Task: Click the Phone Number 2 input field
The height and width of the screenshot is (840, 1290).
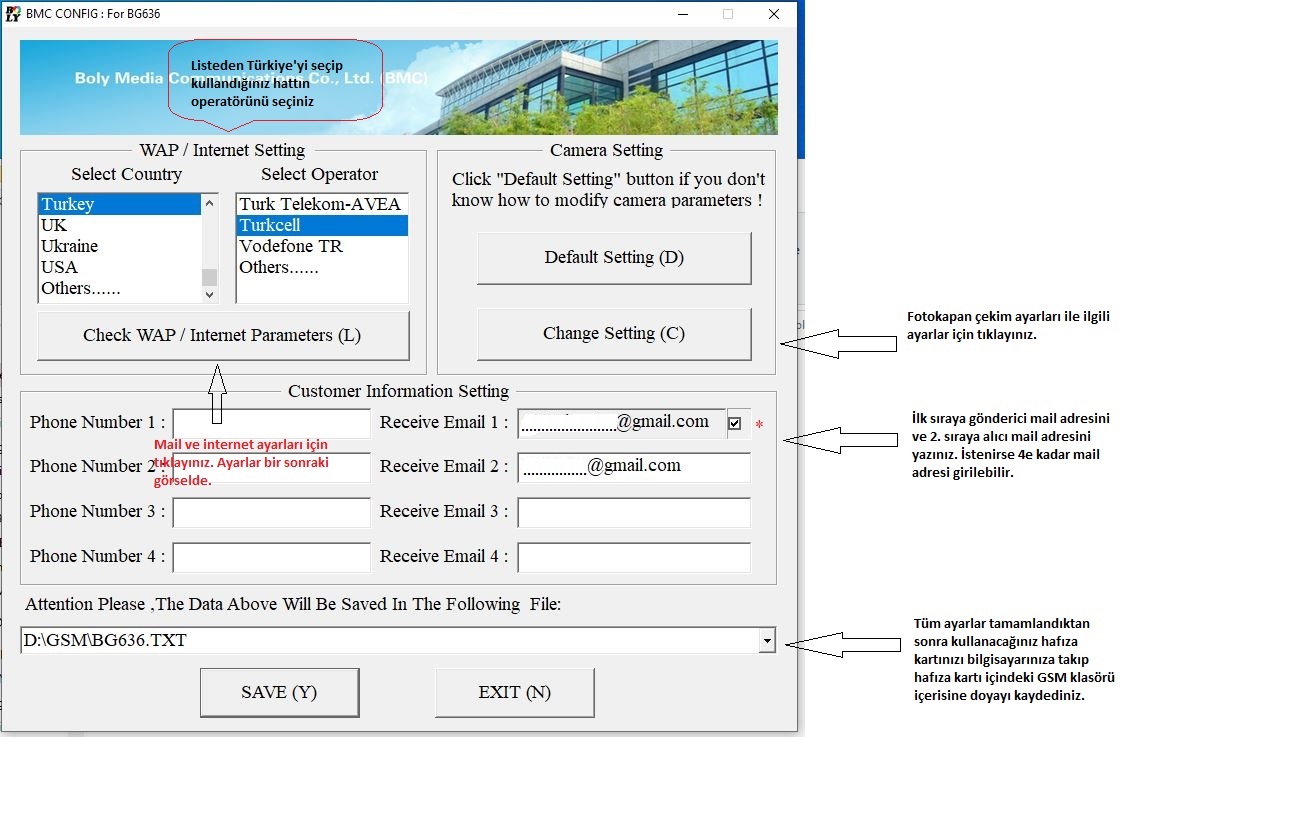Action: (x=271, y=468)
